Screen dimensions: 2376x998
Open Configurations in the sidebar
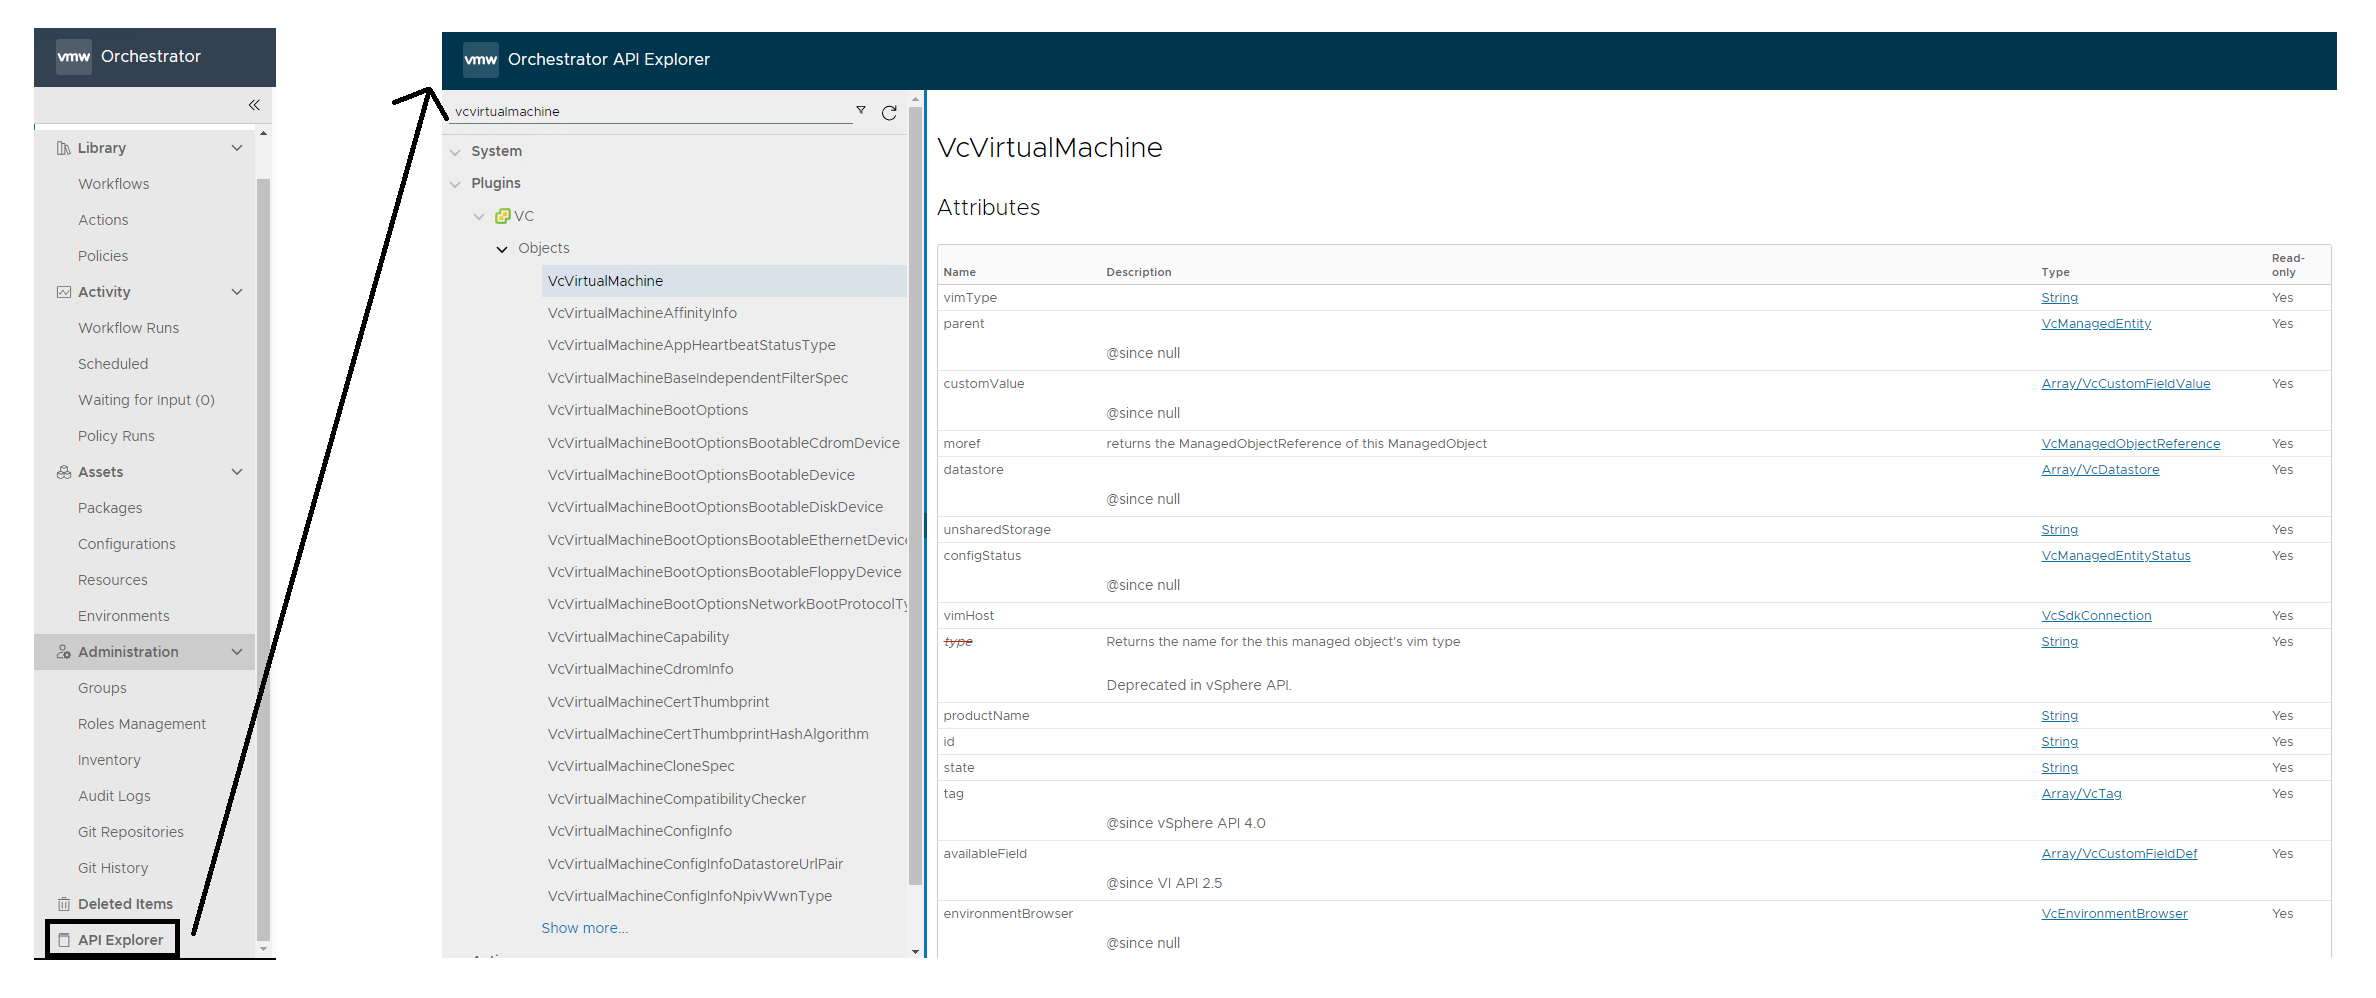[127, 544]
